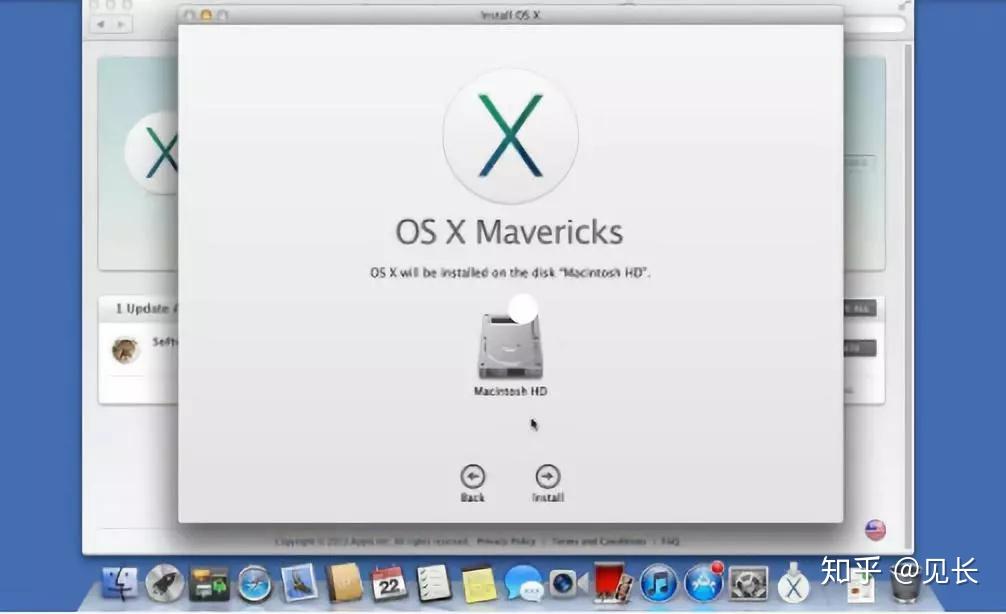This screenshot has width=1006, height=614.
Task: Open Calendar icon showing 22
Action: pos(389,583)
